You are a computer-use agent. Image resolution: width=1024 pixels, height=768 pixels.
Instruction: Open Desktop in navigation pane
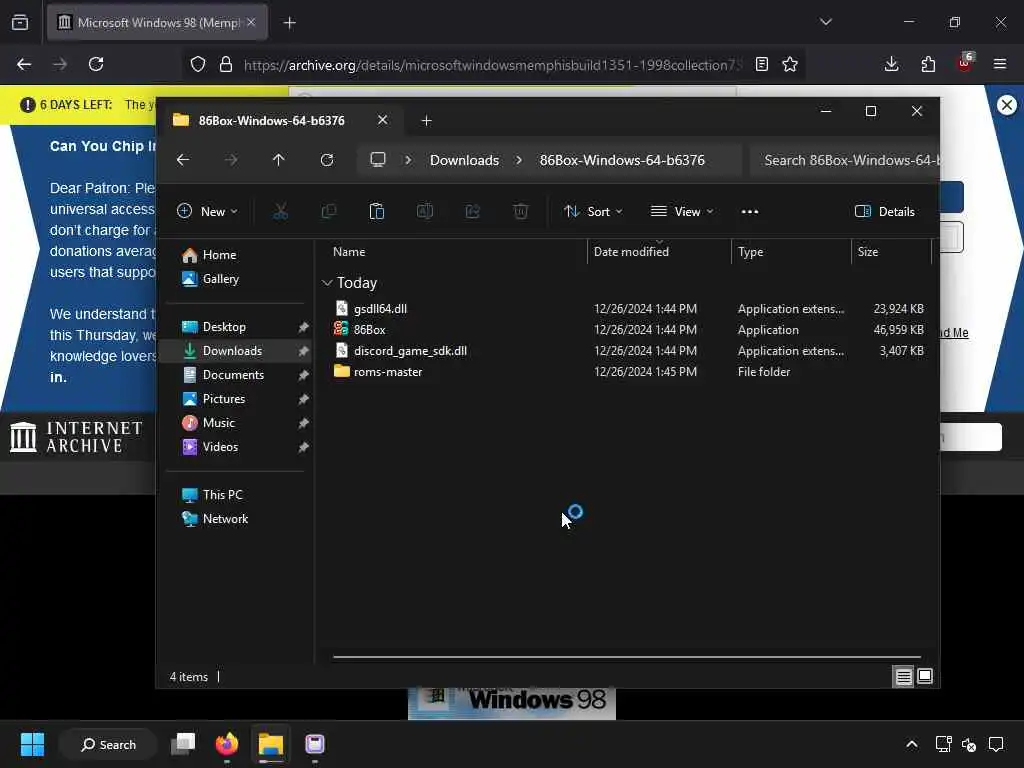point(224,327)
